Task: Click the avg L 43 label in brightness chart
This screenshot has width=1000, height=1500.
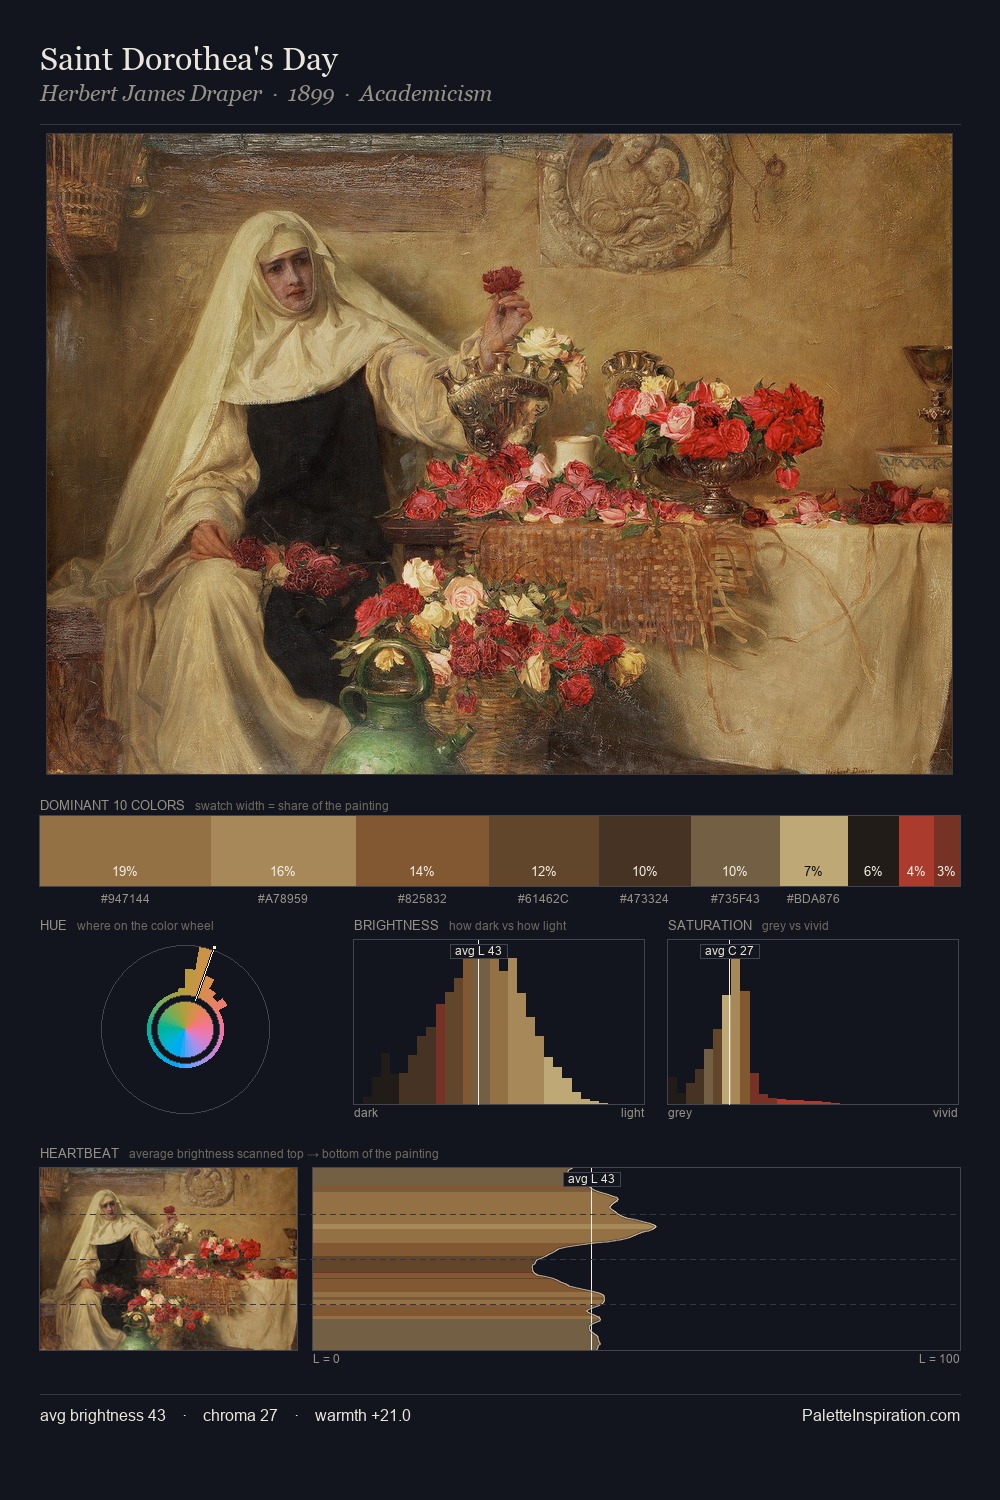Action: click(478, 951)
